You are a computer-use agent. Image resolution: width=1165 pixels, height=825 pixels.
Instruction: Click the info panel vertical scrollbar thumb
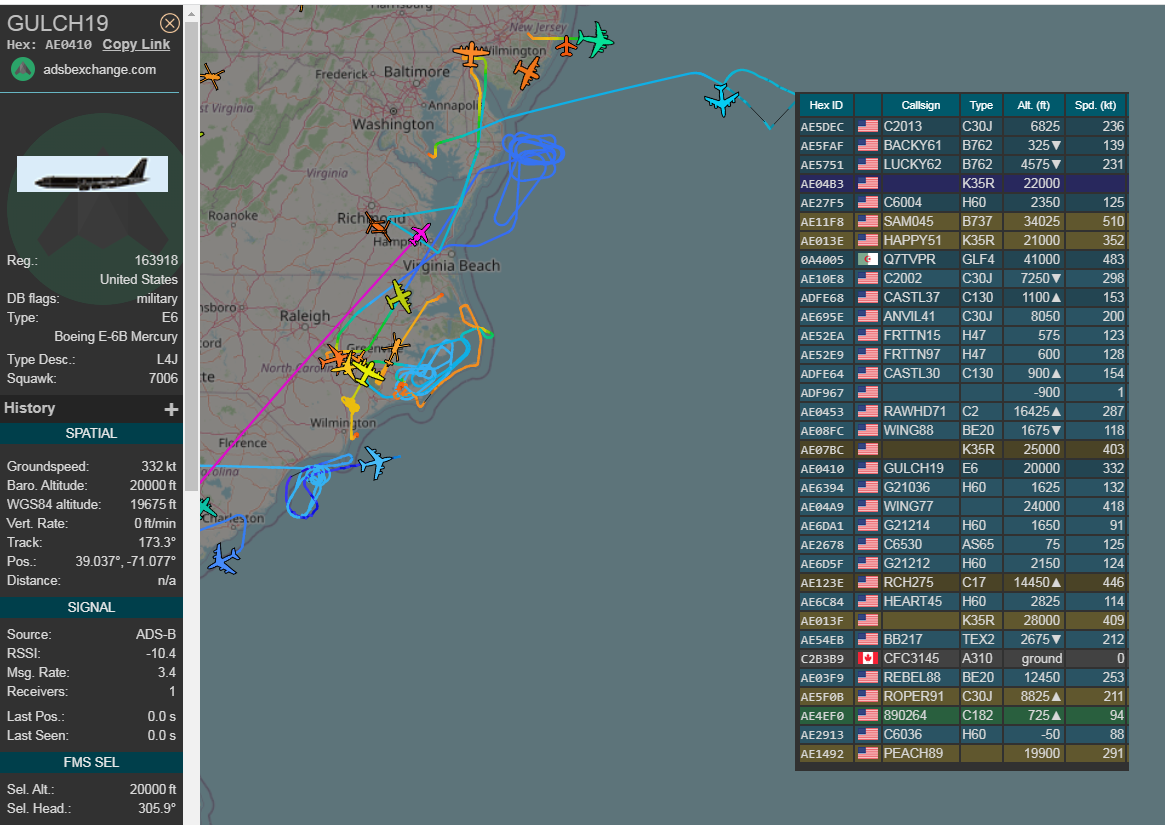point(191,256)
